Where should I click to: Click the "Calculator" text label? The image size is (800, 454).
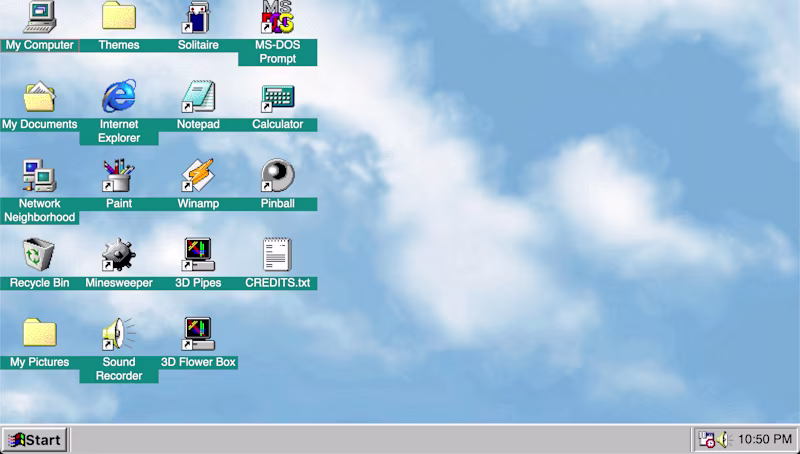pyautogui.click(x=278, y=124)
